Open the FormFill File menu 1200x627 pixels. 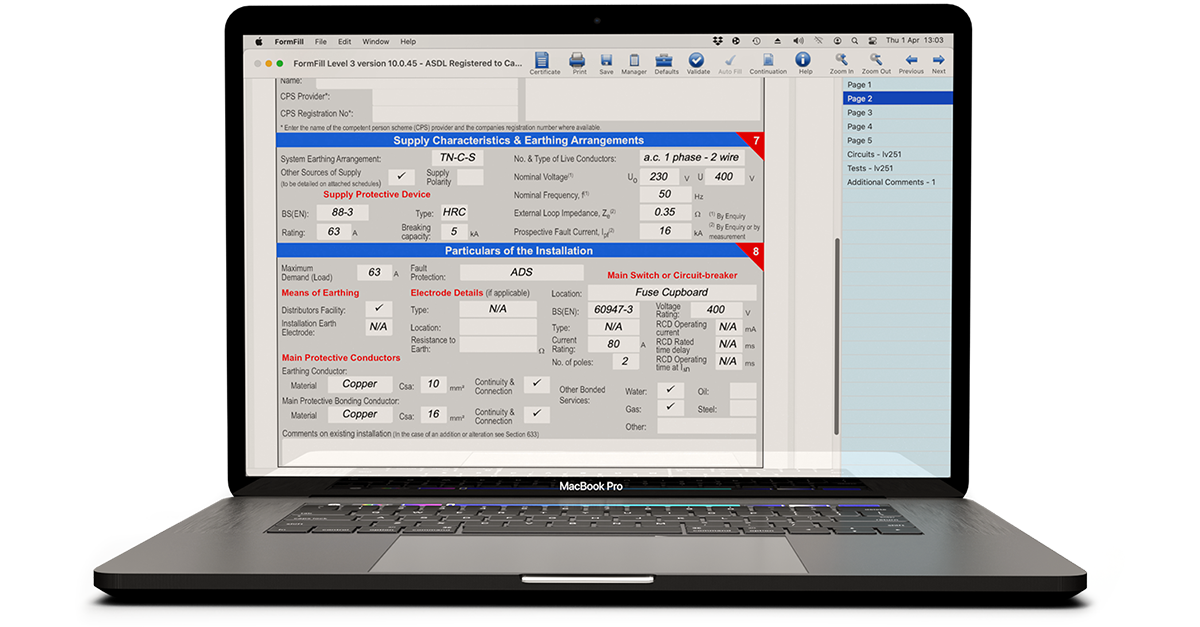(320, 41)
